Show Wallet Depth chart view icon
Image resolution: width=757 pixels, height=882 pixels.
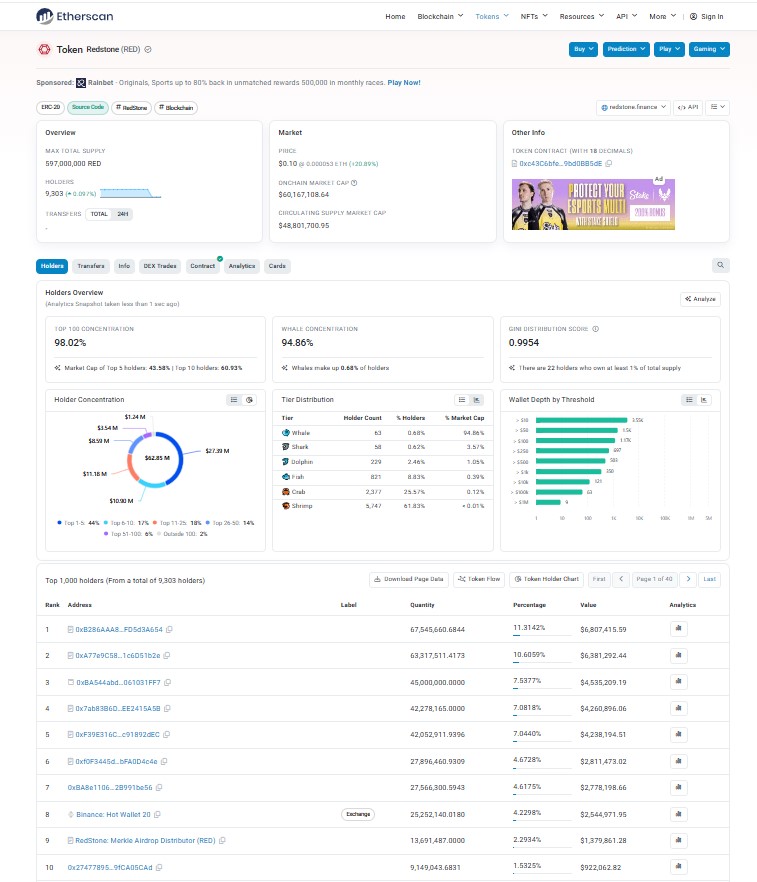pos(704,400)
